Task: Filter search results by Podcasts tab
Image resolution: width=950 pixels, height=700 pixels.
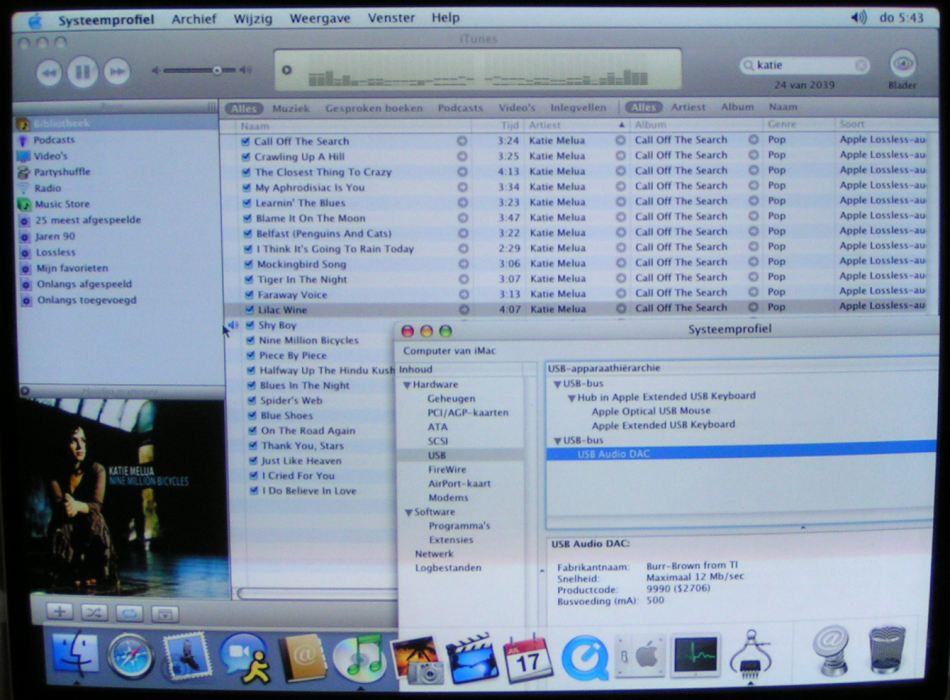Action: (x=460, y=108)
